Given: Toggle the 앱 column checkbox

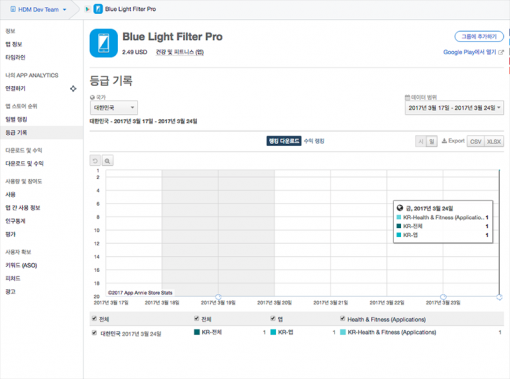Looking at the screenshot, I should 273,319.
